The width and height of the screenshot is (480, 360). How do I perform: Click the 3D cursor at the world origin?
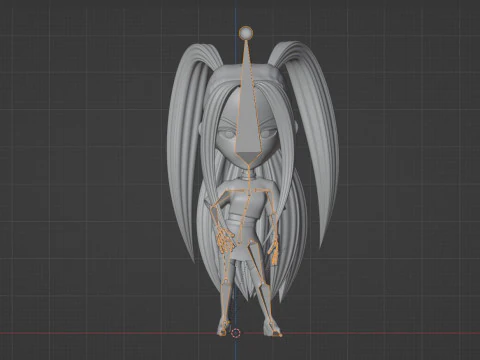[236, 332]
